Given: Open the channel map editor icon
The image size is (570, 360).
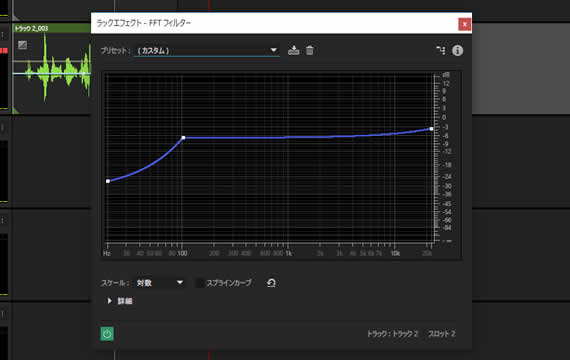Looking at the screenshot, I should (441, 50).
